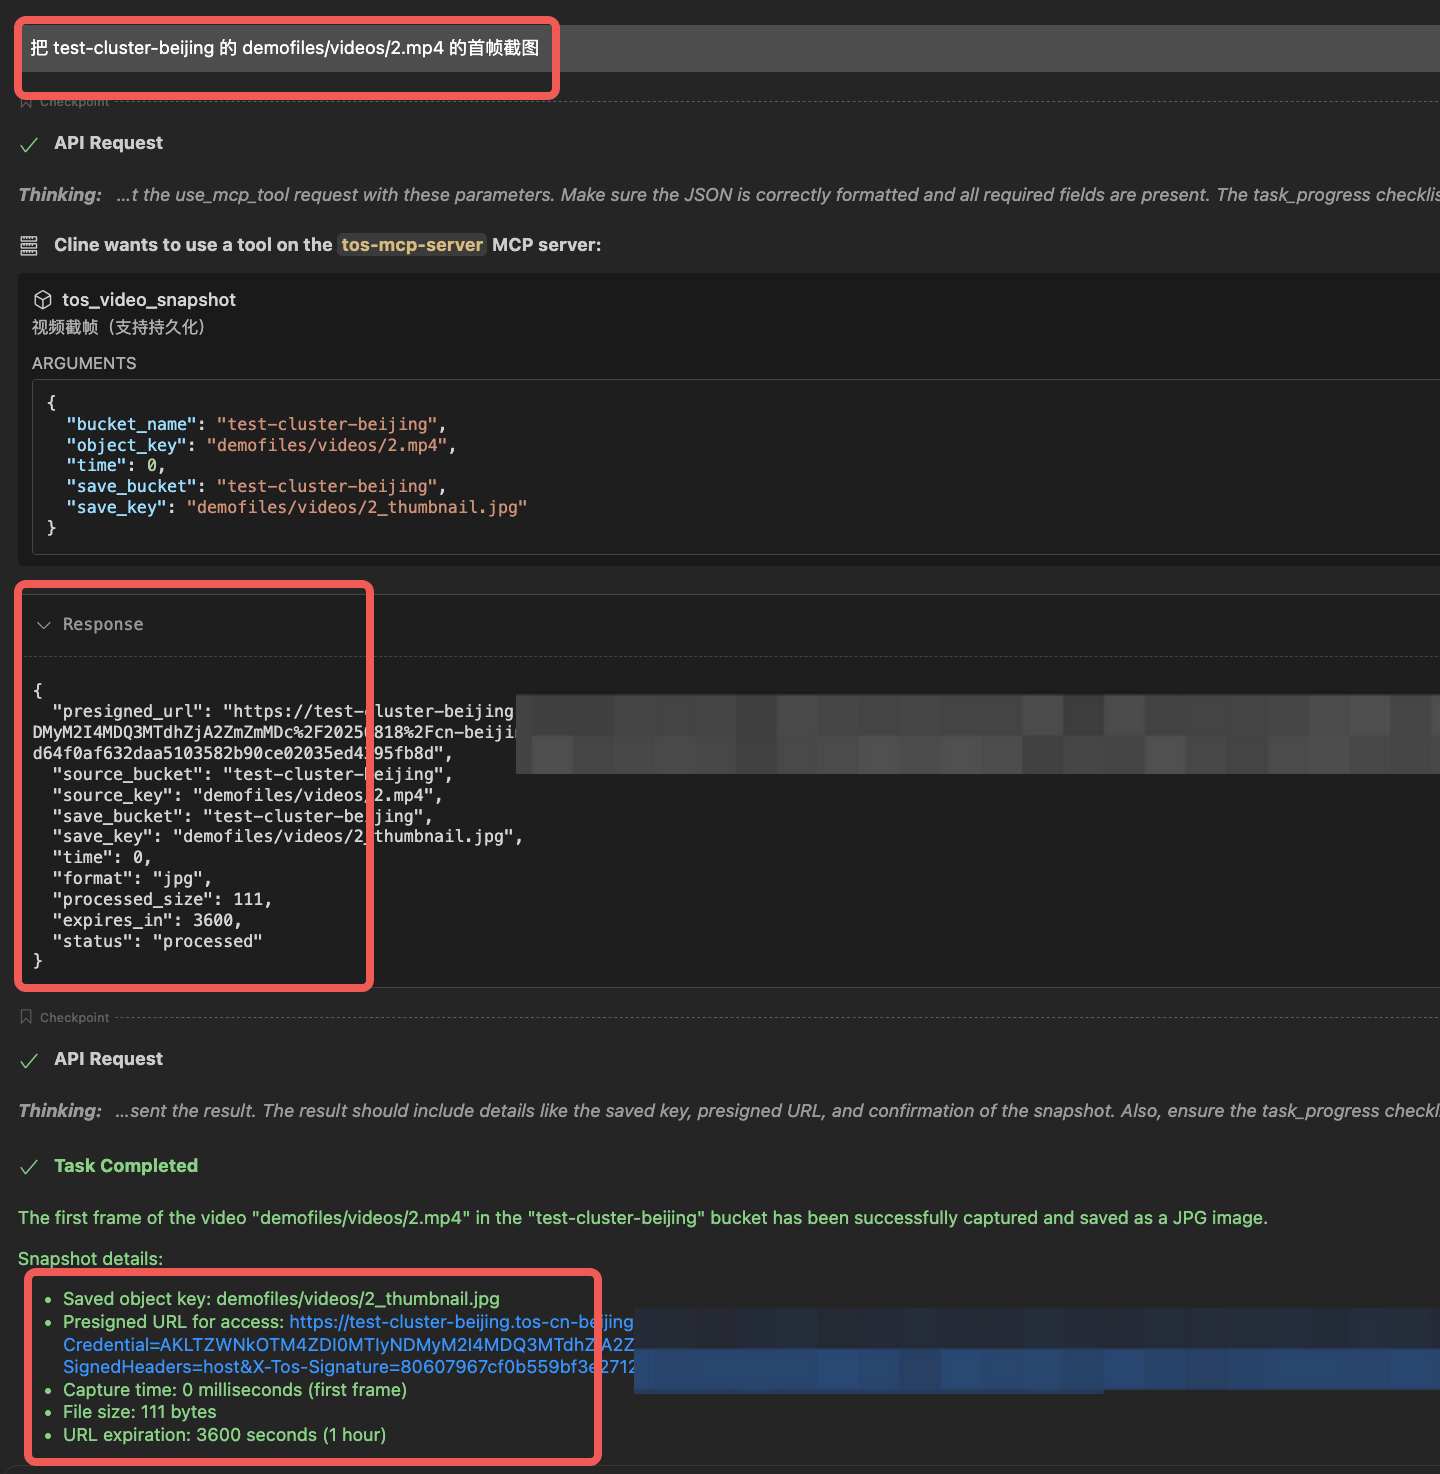The width and height of the screenshot is (1440, 1474).
Task: Click the Checkpoint label above the Task Completed section
Action: click(74, 1017)
